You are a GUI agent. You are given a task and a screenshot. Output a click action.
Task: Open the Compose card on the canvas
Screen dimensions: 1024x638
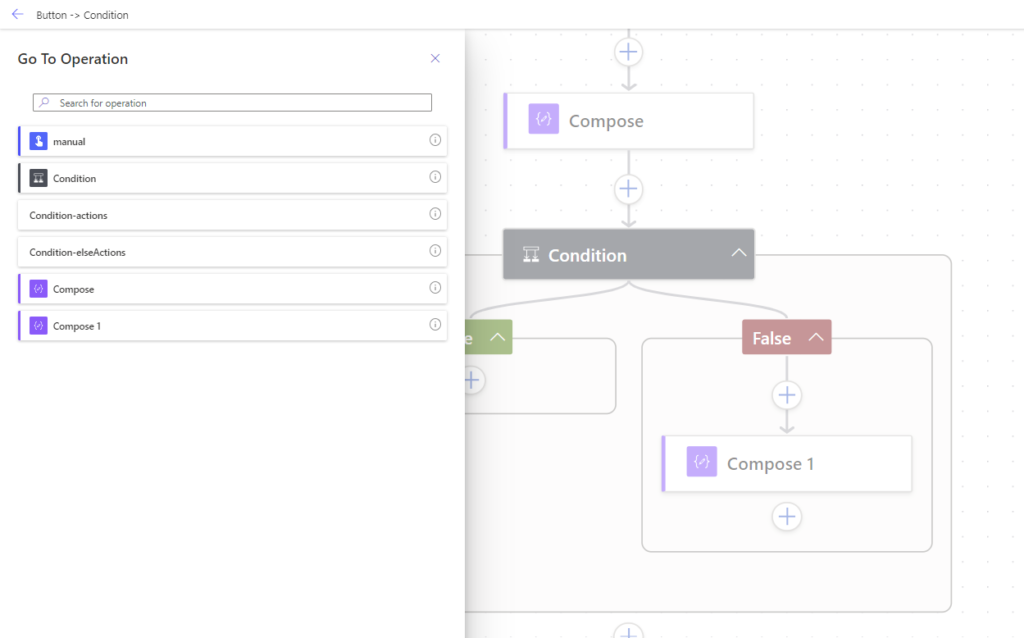629,121
